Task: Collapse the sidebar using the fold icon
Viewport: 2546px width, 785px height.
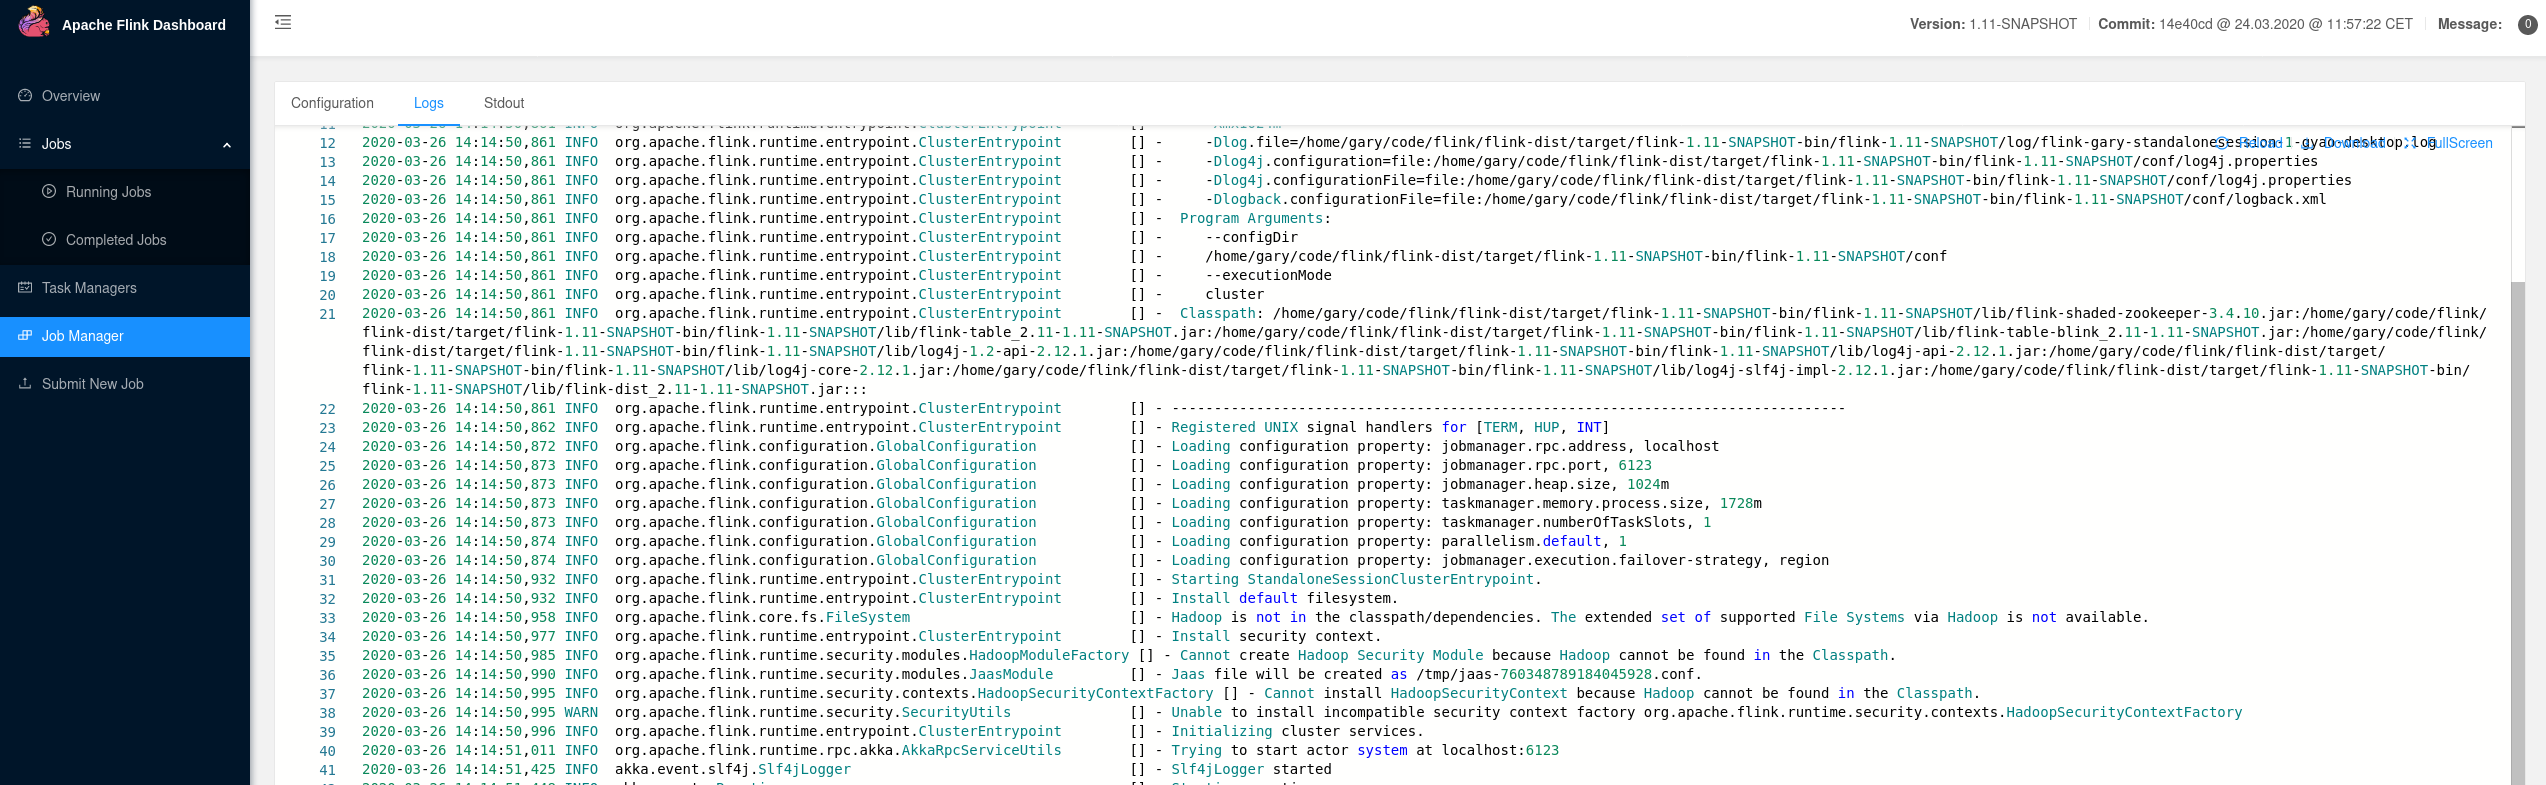Action: click(283, 22)
